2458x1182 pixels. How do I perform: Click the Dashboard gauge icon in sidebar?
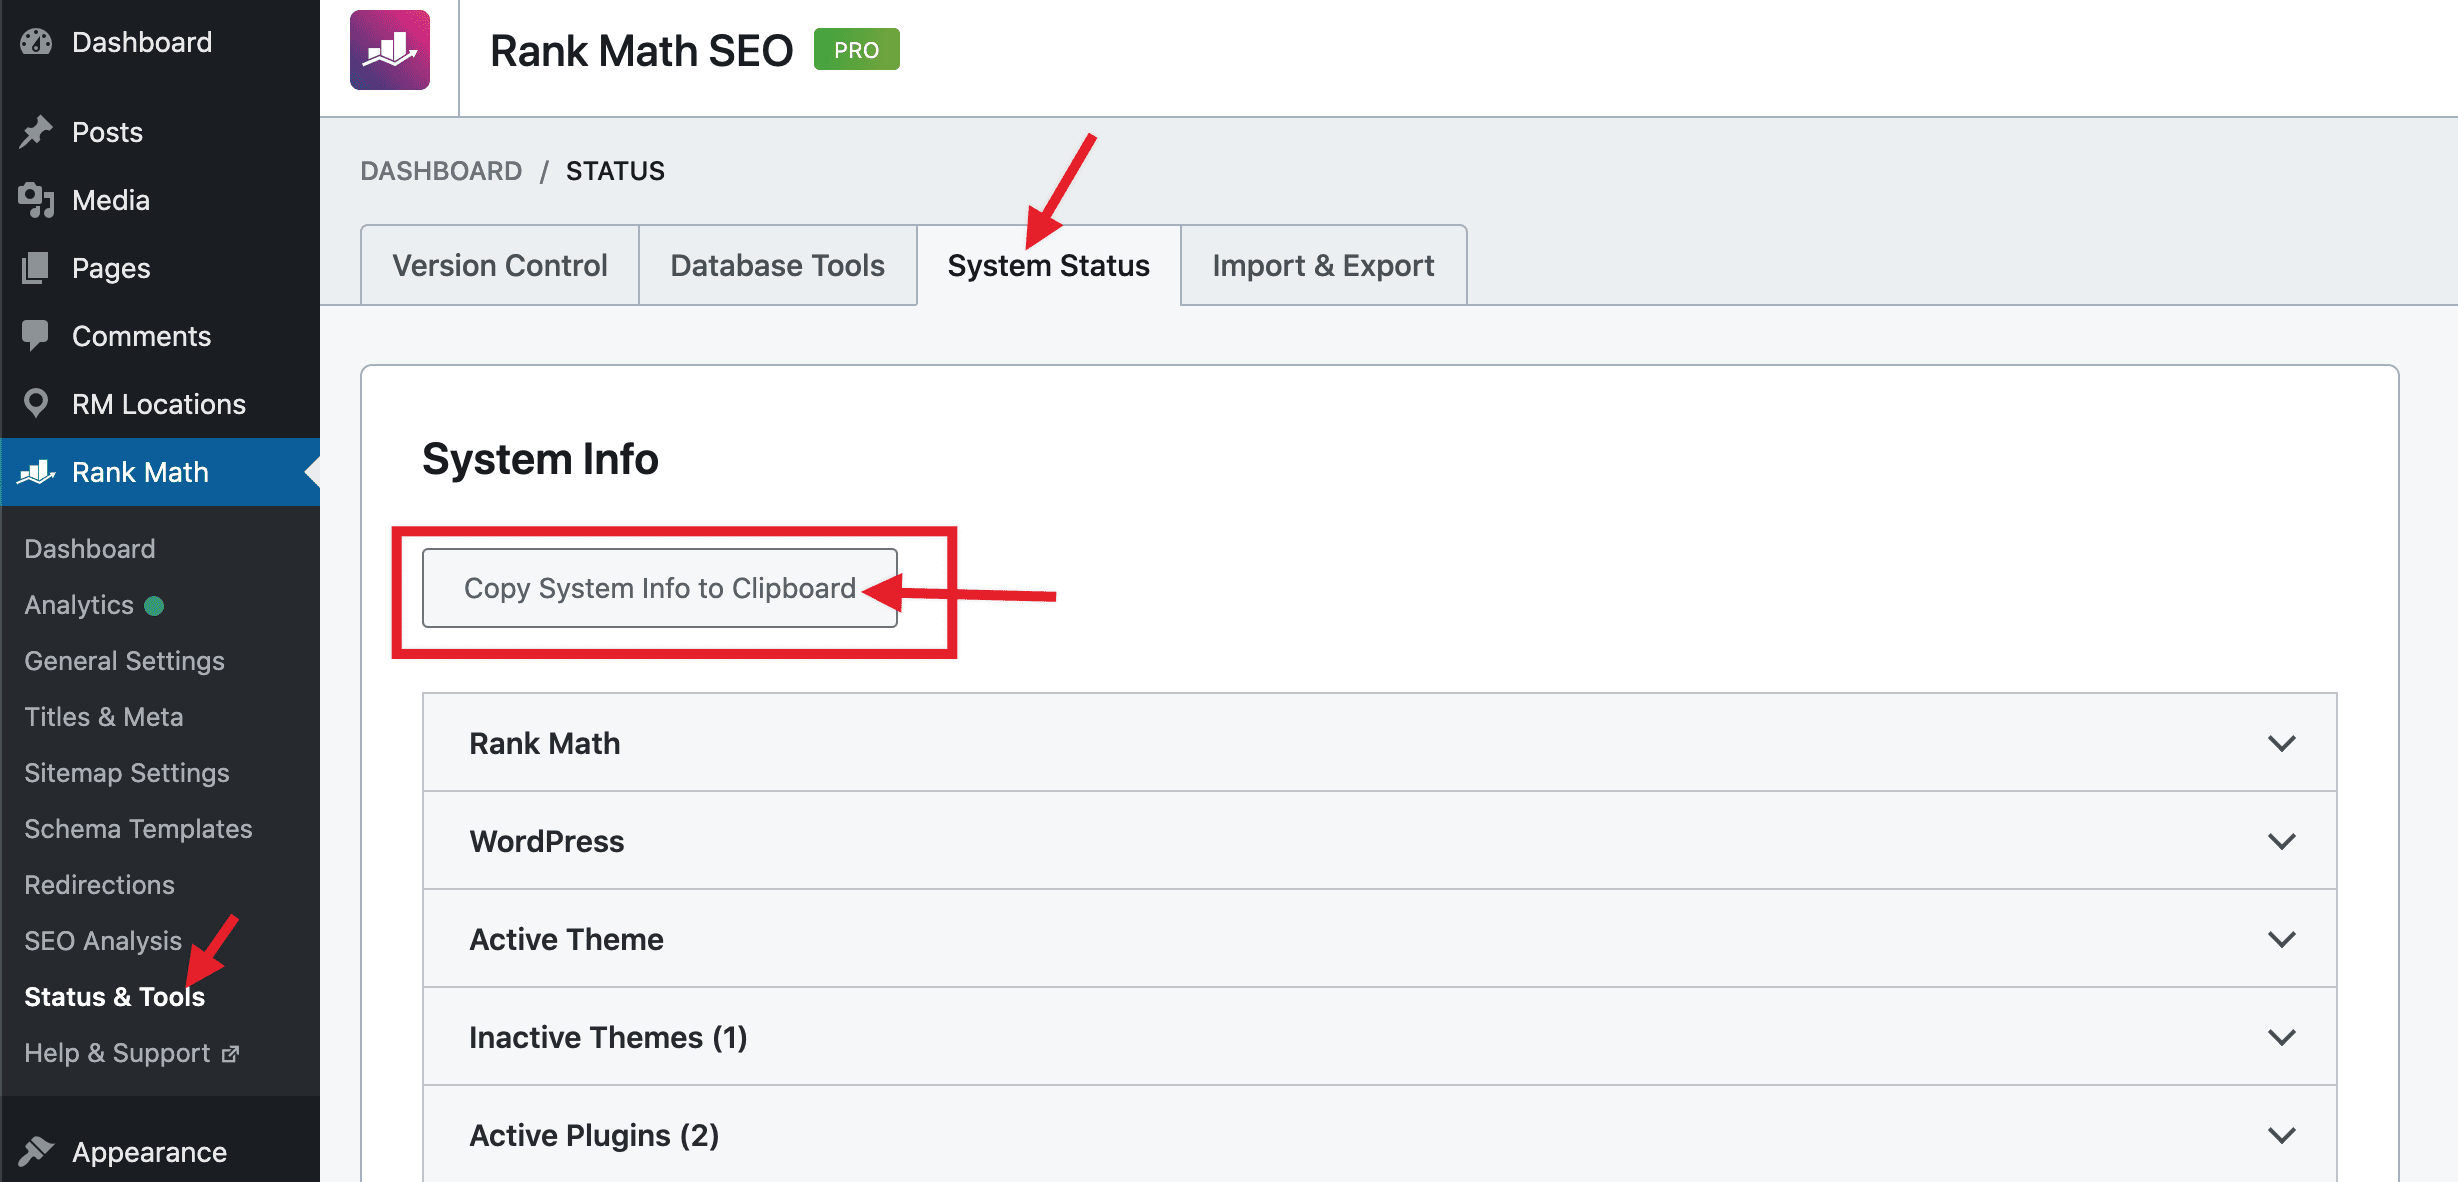click(x=36, y=42)
